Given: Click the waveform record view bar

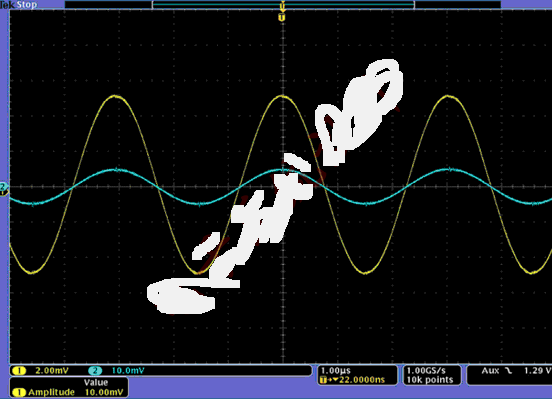Looking at the screenshot, I should coord(283,5).
